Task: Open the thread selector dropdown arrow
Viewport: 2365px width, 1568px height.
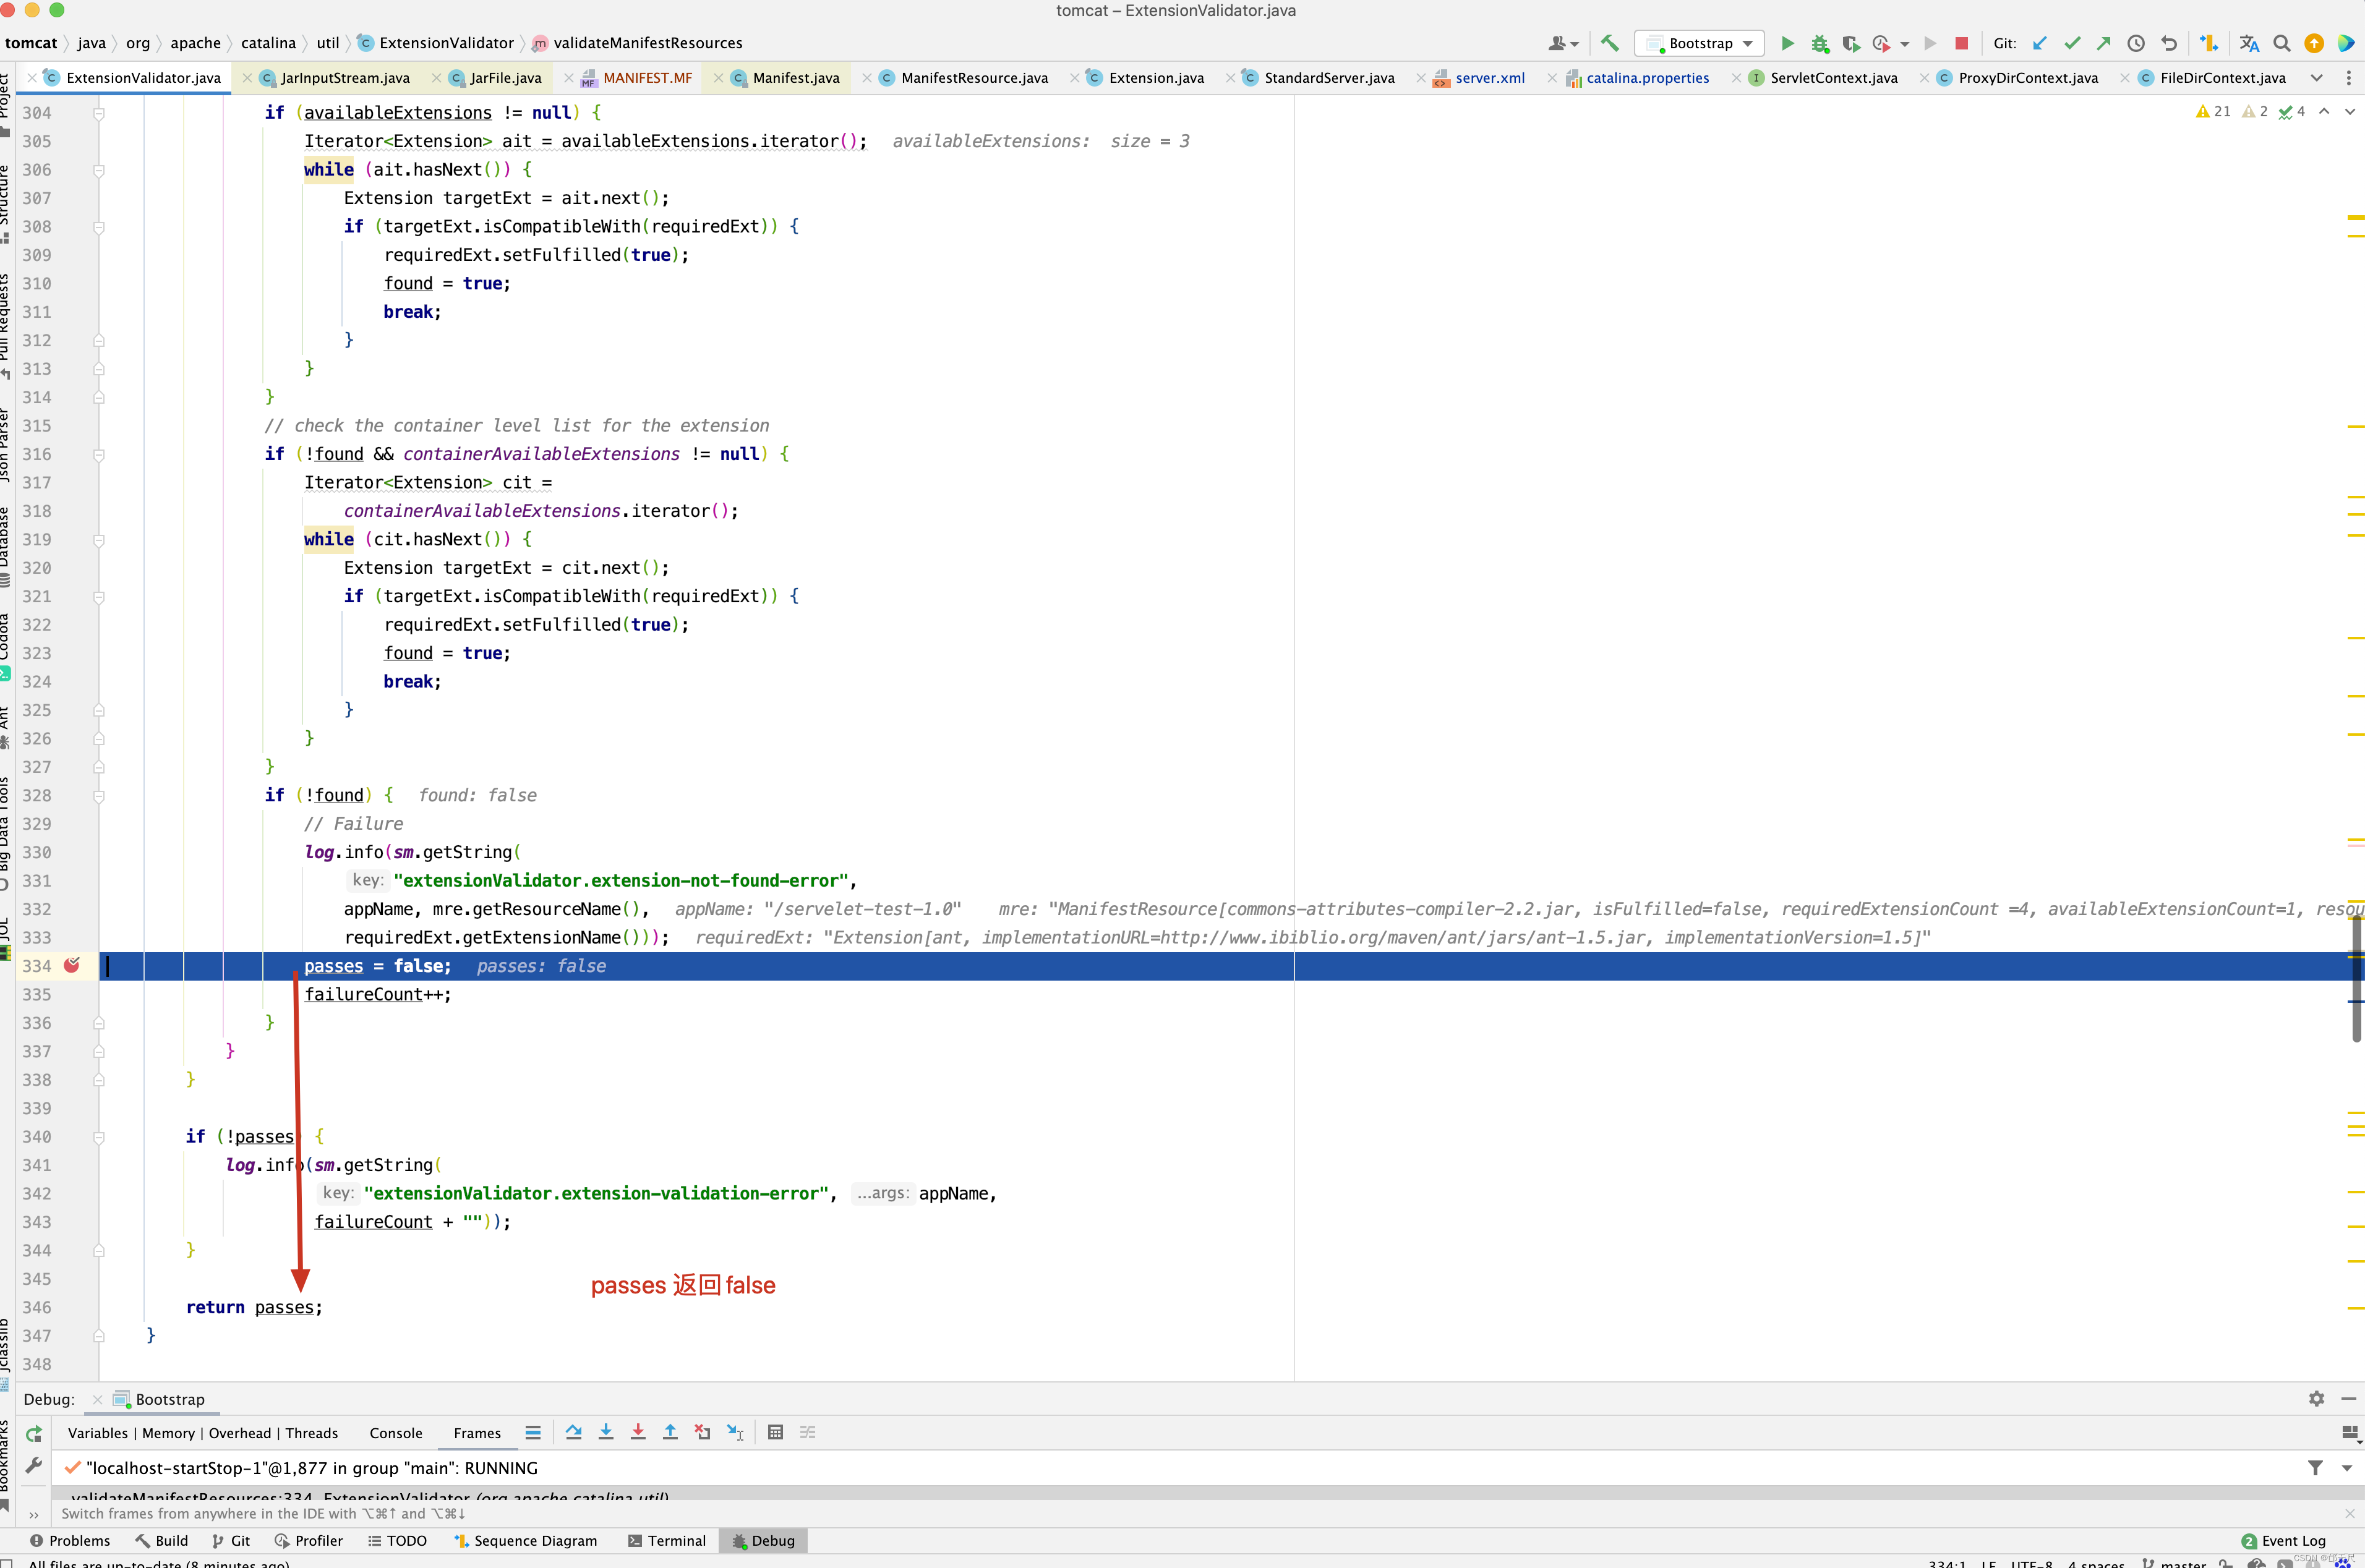Action: 2346,1468
